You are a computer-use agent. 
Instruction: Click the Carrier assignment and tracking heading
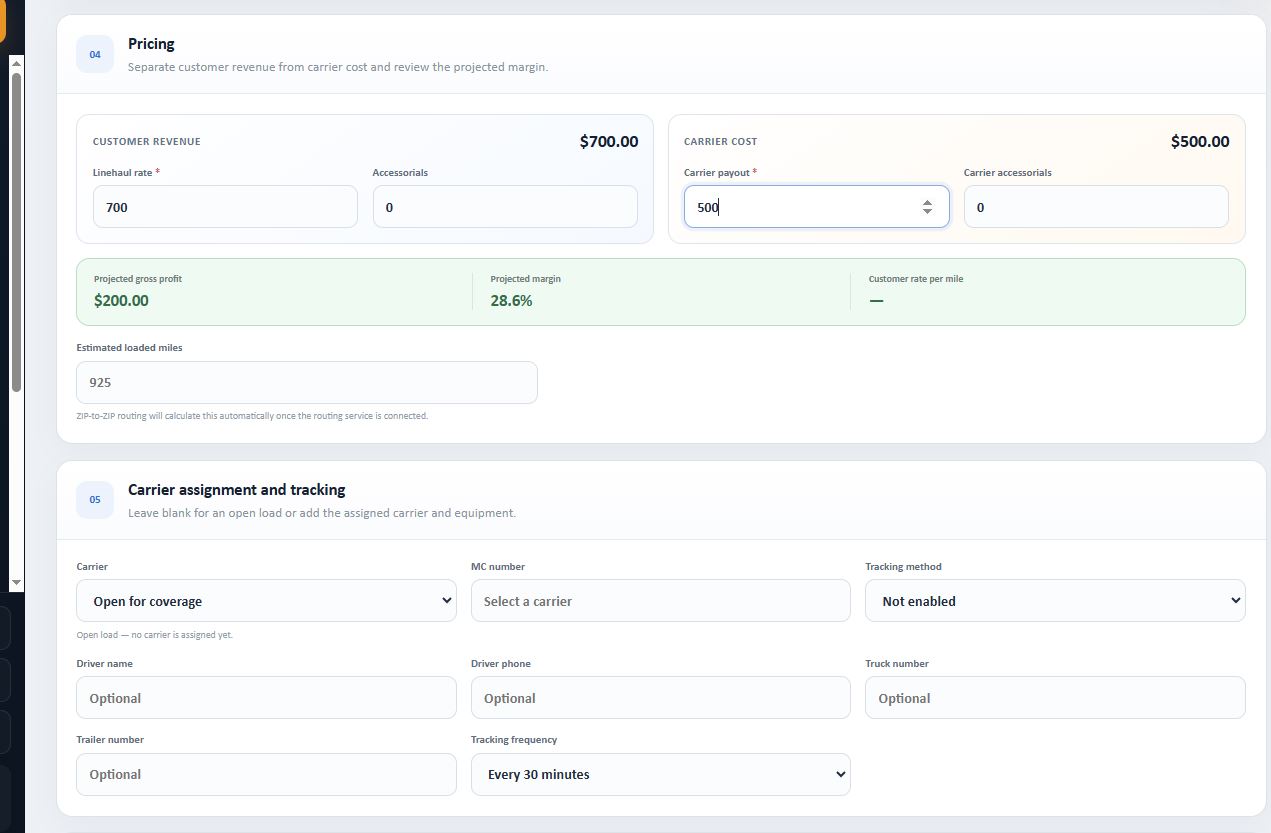[237, 490]
